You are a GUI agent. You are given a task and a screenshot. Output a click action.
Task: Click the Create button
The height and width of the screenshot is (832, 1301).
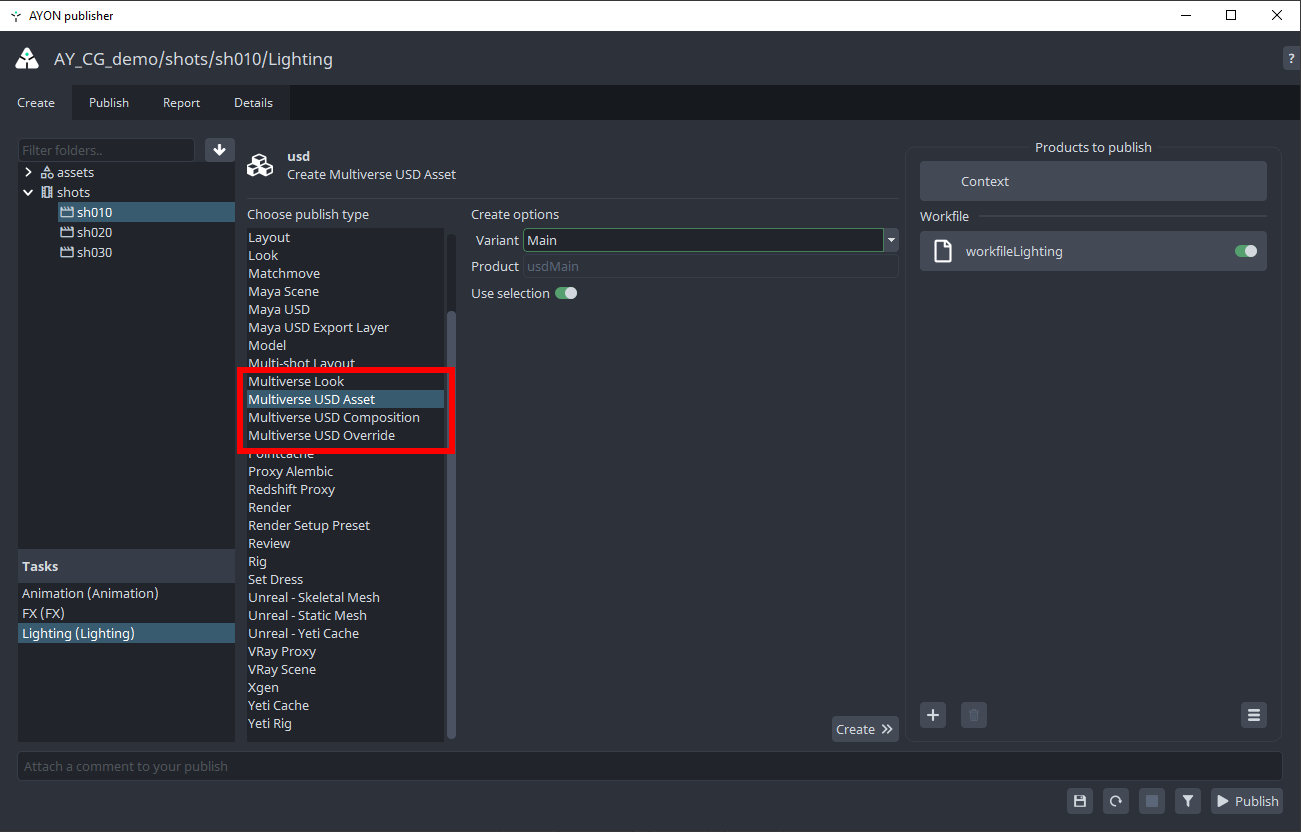pos(865,729)
